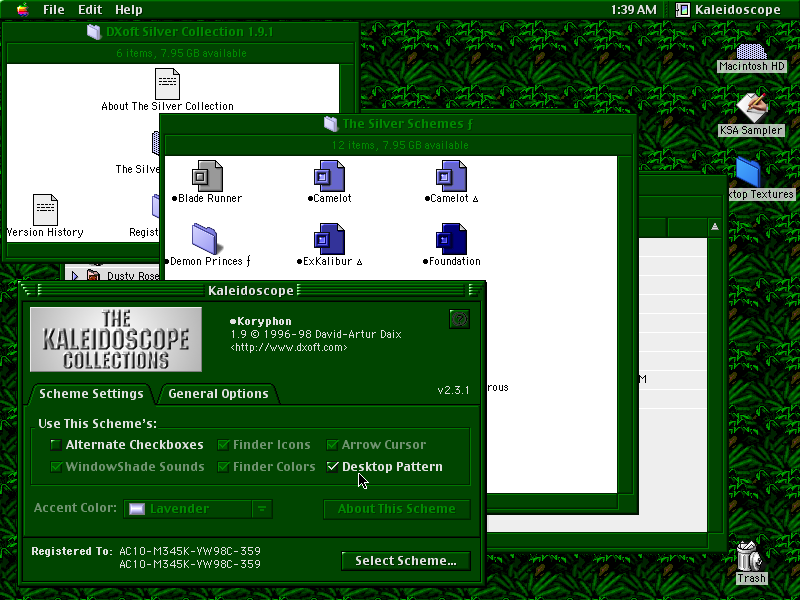Switch to the General Options tab
Viewport: 800px width, 600px height.
pos(218,393)
